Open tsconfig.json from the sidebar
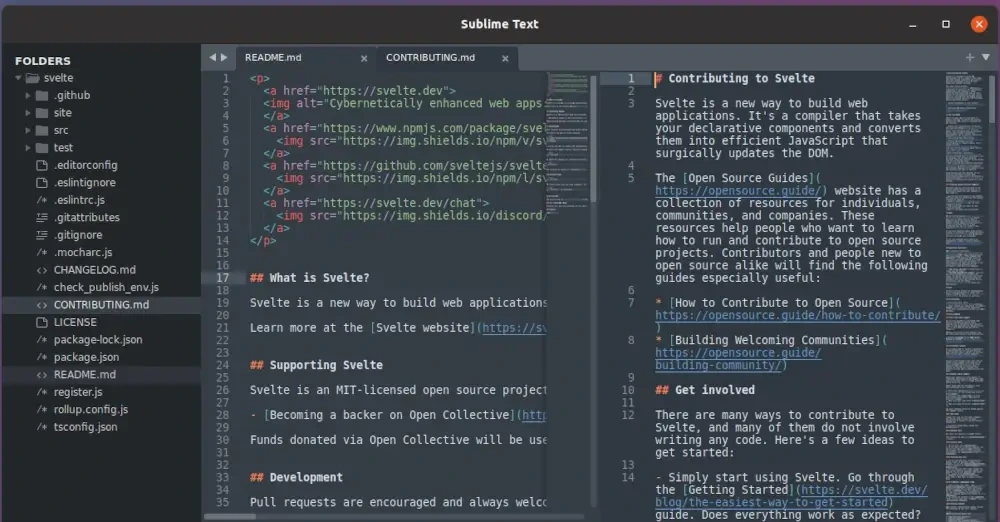Image resolution: width=1000 pixels, height=522 pixels. tap(85, 427)
